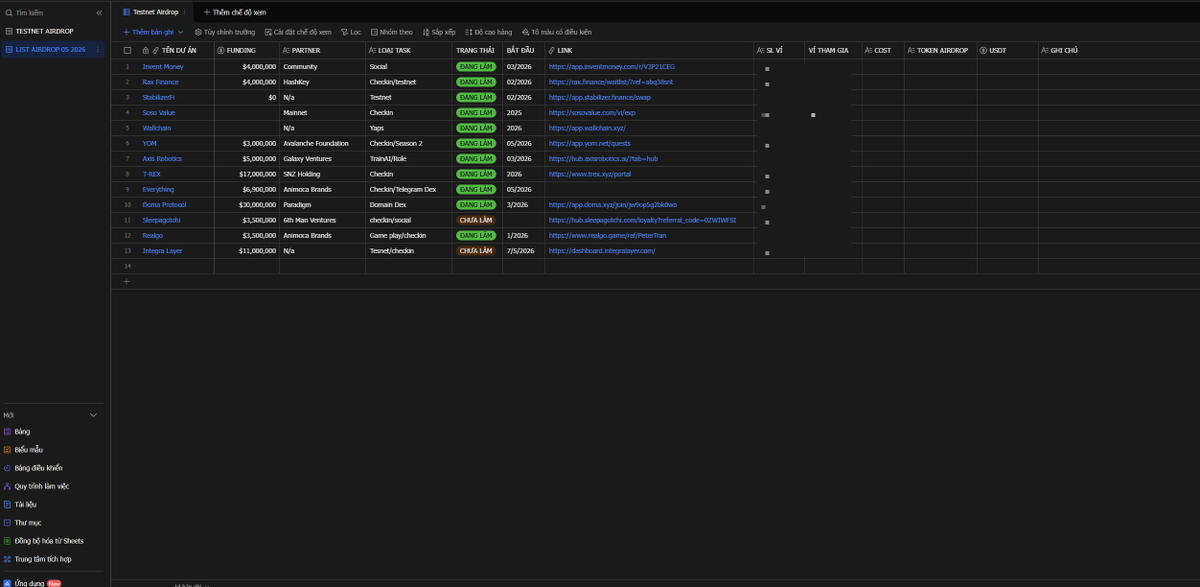Select the Checkin/Telegram Dex task cell

pos(408,189)
